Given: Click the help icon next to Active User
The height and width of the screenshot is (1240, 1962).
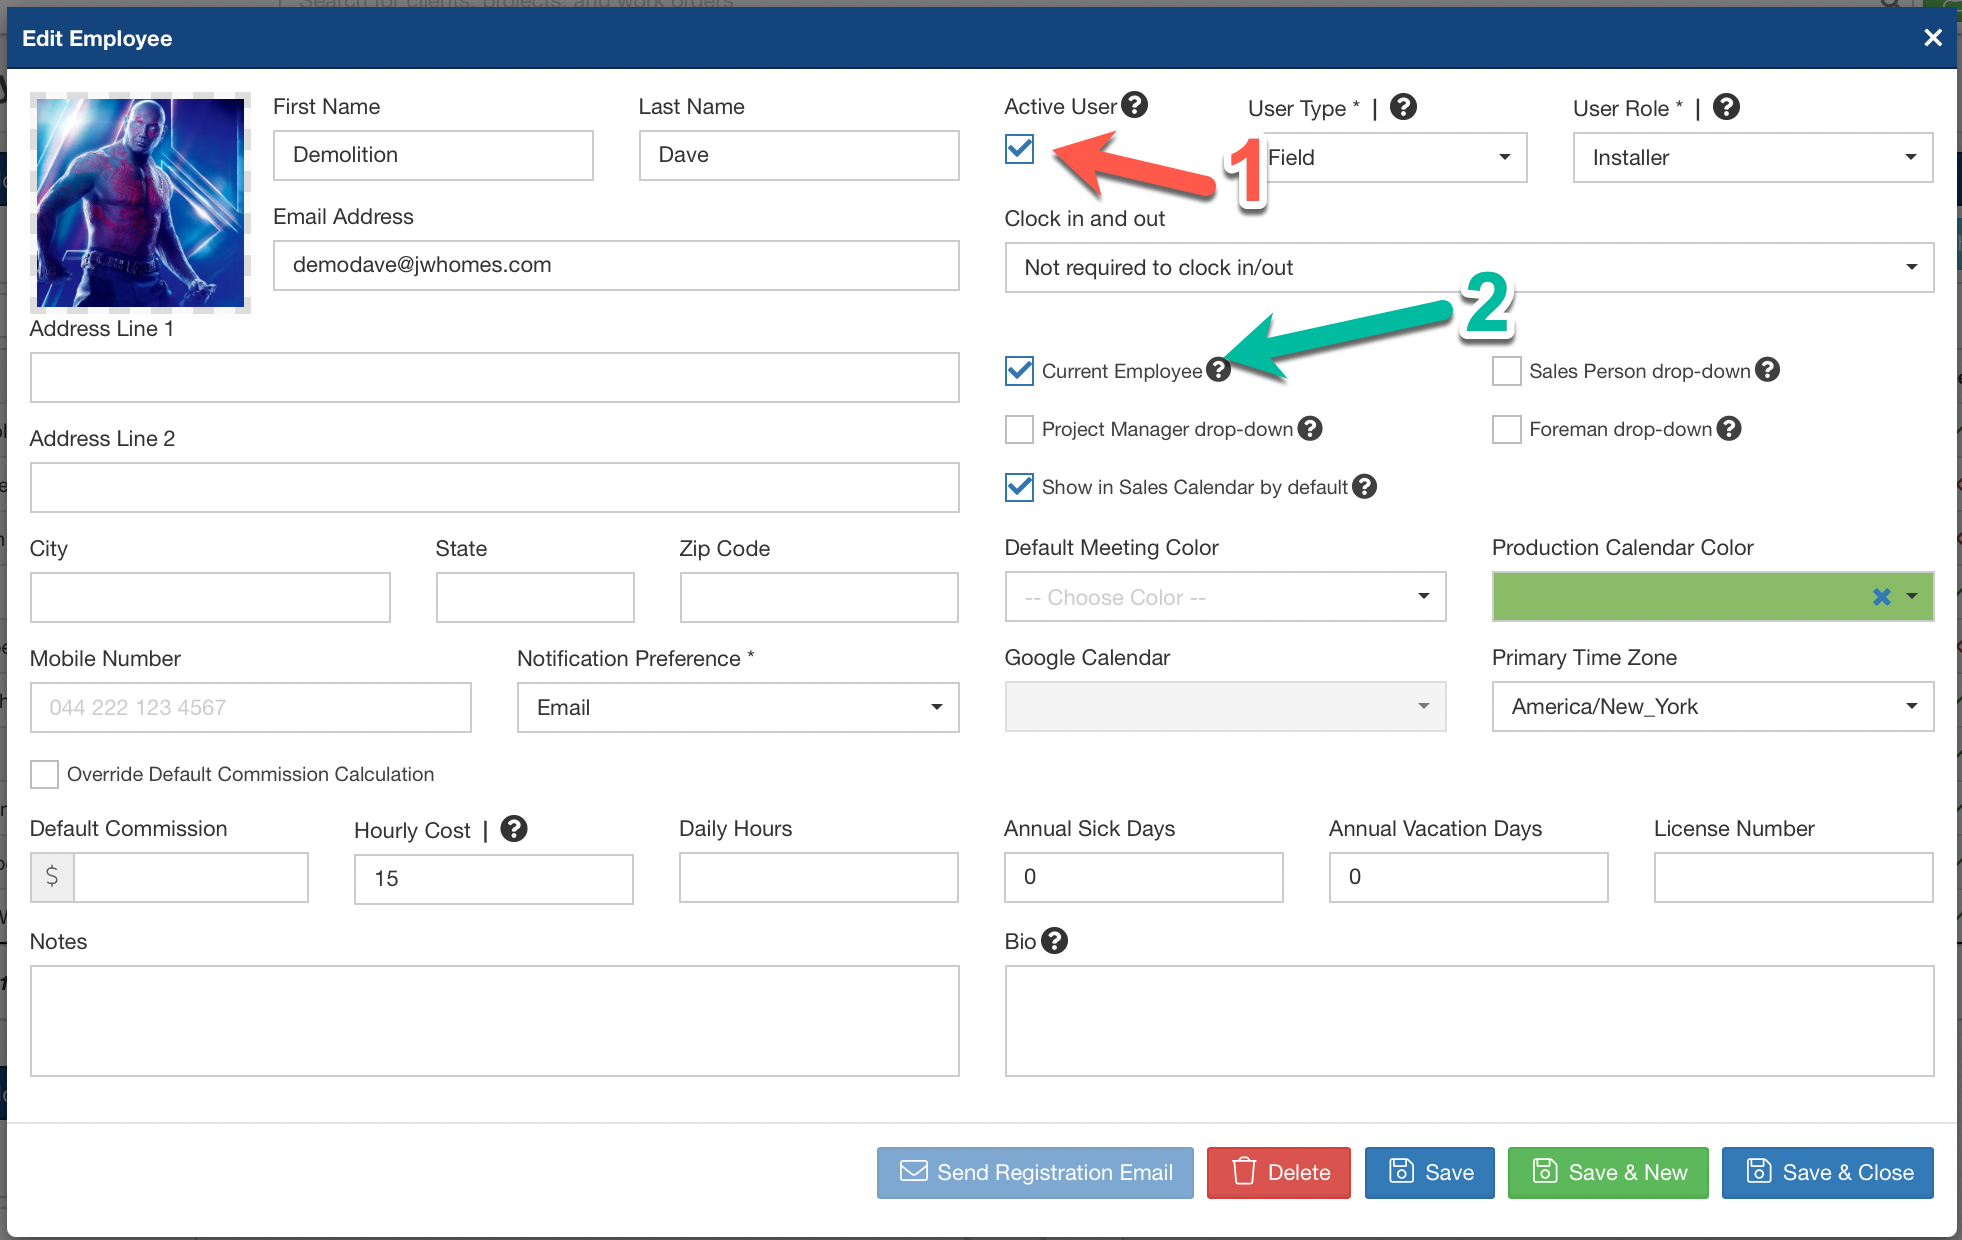Looking at the screenshot, I should [x=1134, y=105].
